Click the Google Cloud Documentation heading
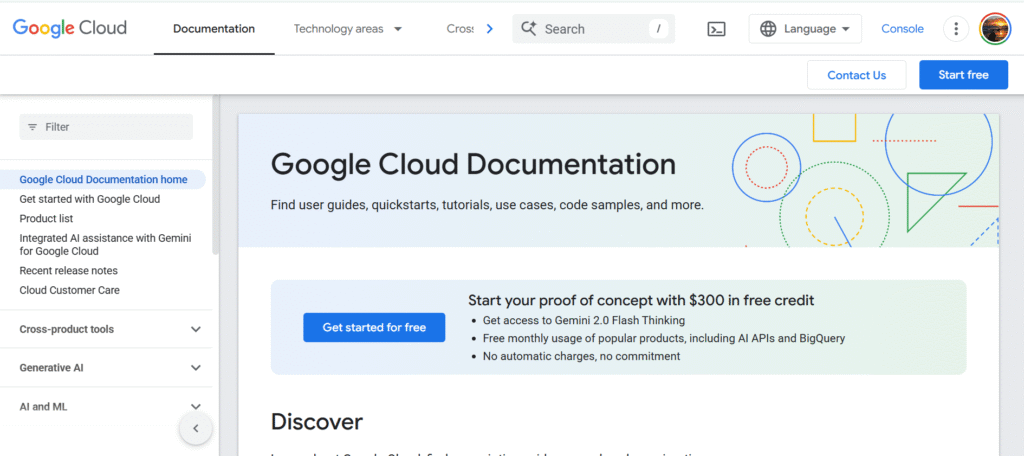Viewport: 1024px width, 456px height. click(x=473, y=164)
